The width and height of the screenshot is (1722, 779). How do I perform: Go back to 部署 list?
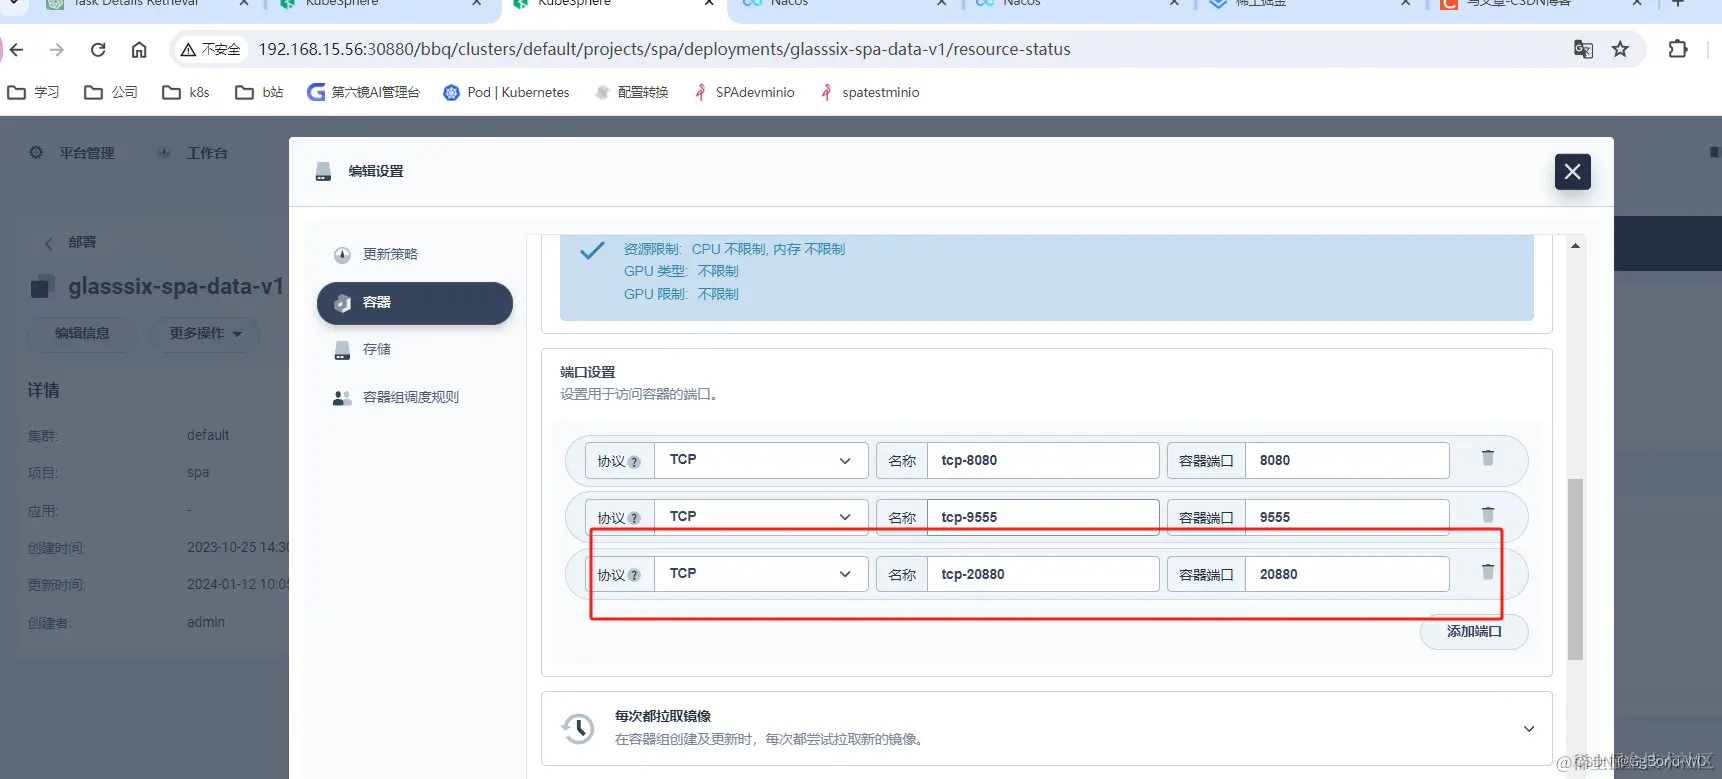pos(70,243)
